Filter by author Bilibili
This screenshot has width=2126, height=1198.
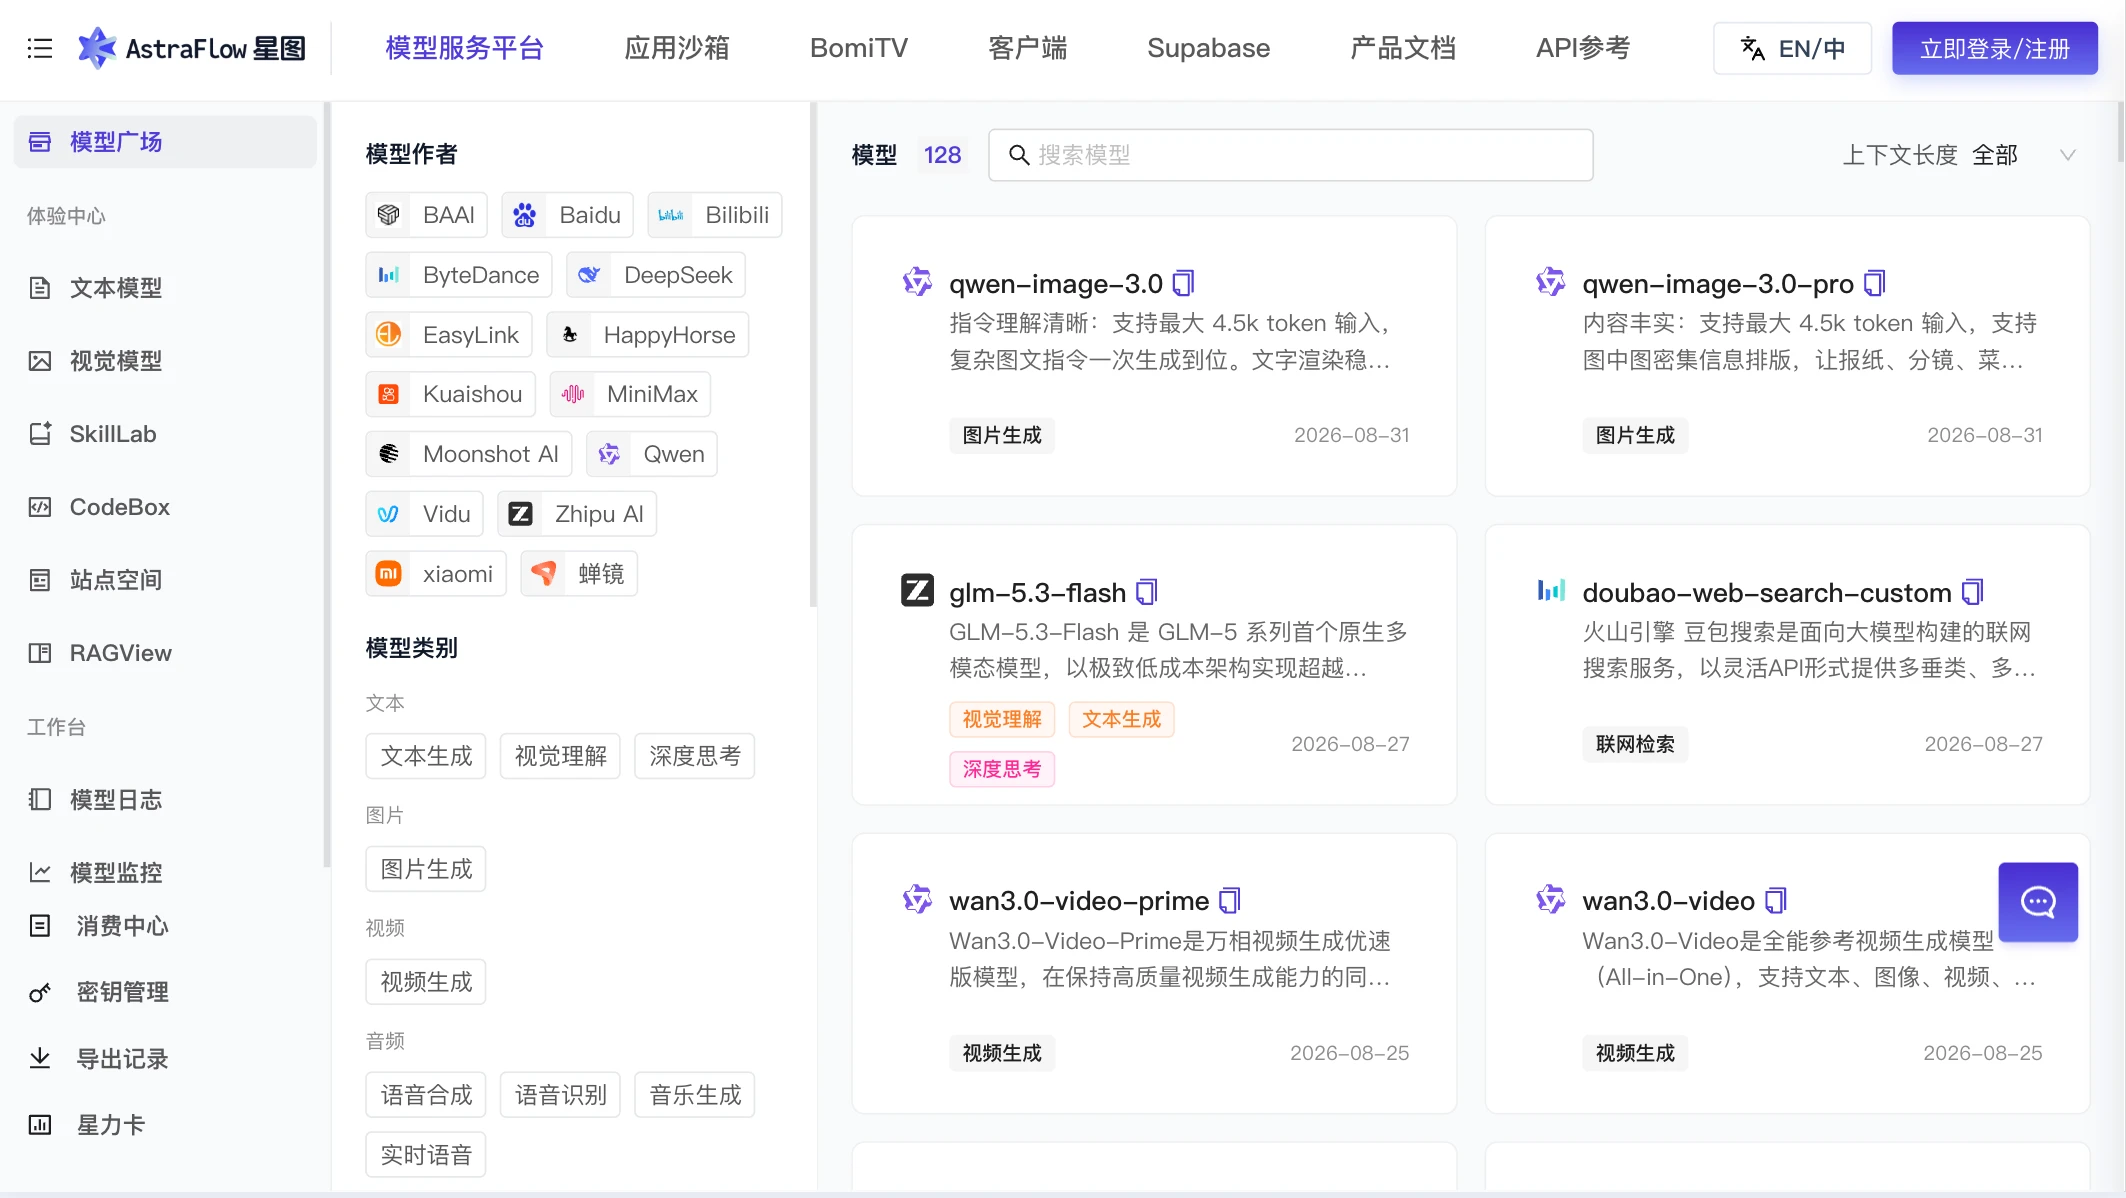(714, 215)
